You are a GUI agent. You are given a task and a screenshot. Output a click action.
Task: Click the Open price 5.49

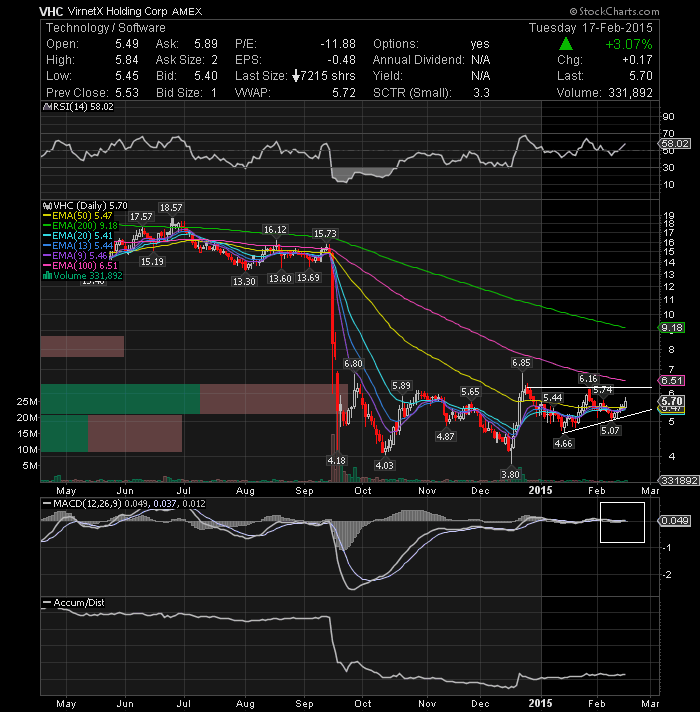point(127,44)
